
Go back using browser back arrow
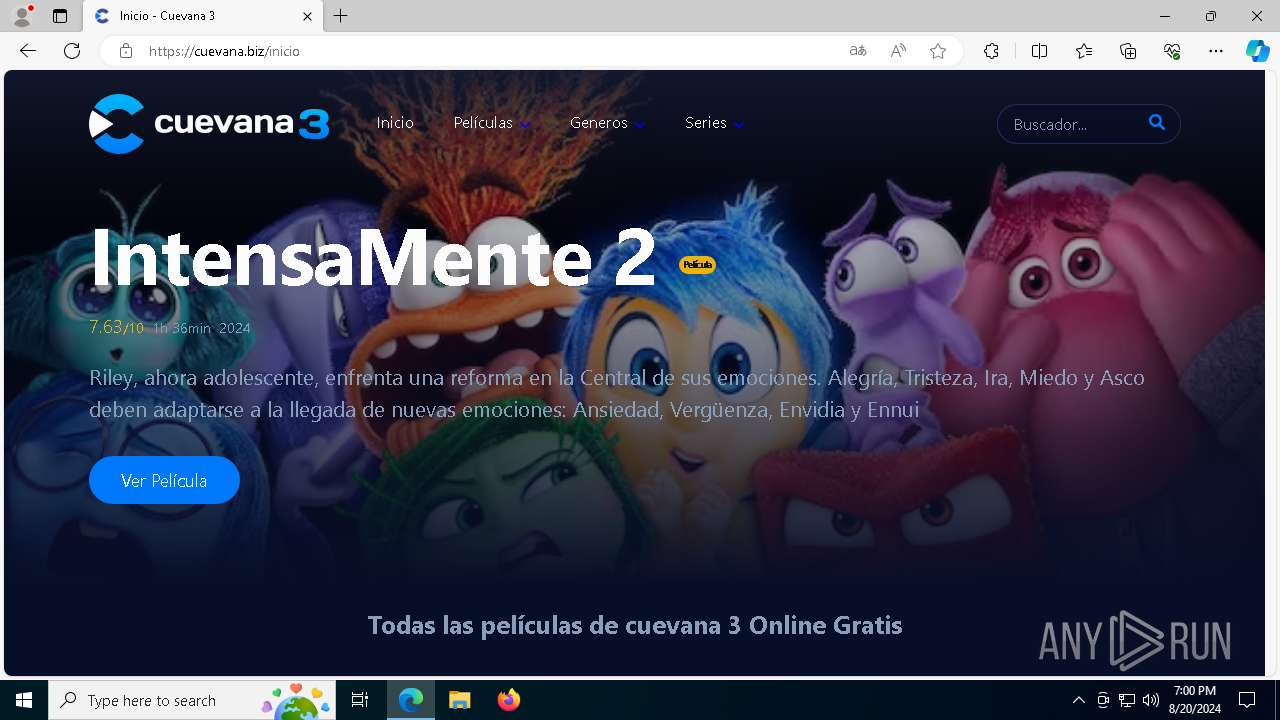28,51
